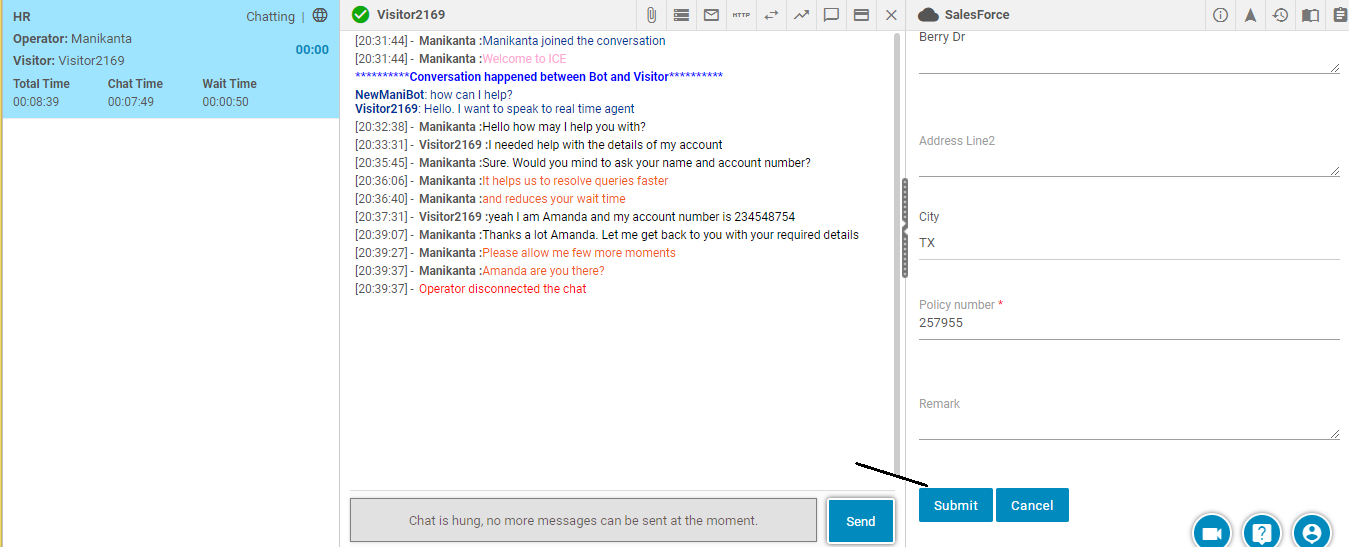Start video call with camera button
Screen dimensions: 1349x547
(x=1212, y=533)
